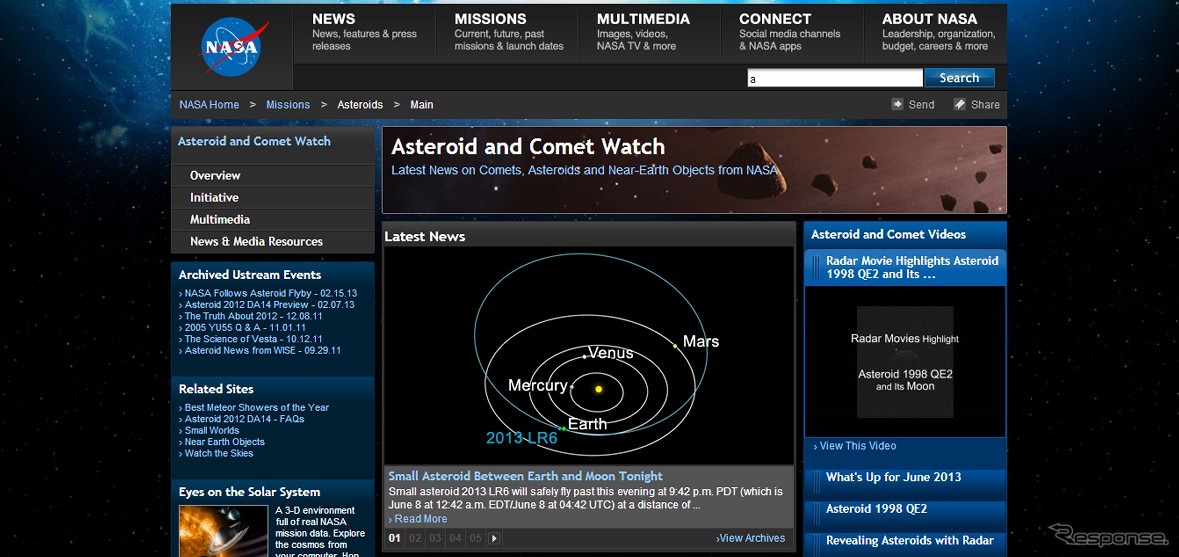
Task: Click the Radar Movies video thumbnail
Action: tap(905, 362)
